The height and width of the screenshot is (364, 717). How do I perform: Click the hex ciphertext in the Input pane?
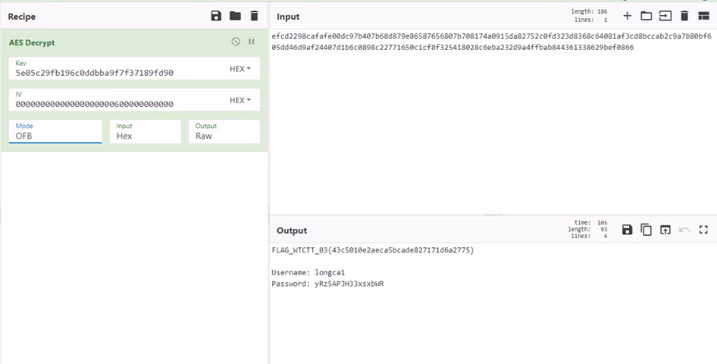[491, 42]
